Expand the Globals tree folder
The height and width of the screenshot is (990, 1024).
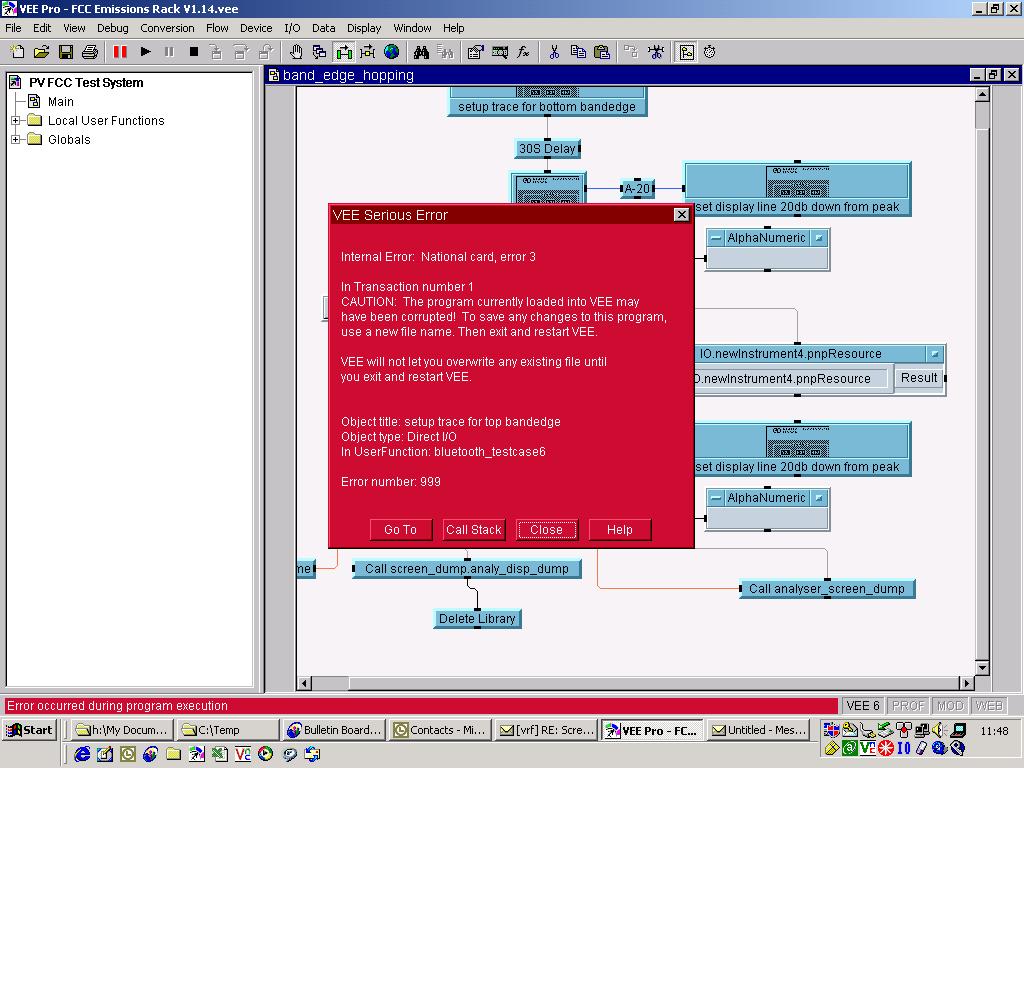pos(16,140)
